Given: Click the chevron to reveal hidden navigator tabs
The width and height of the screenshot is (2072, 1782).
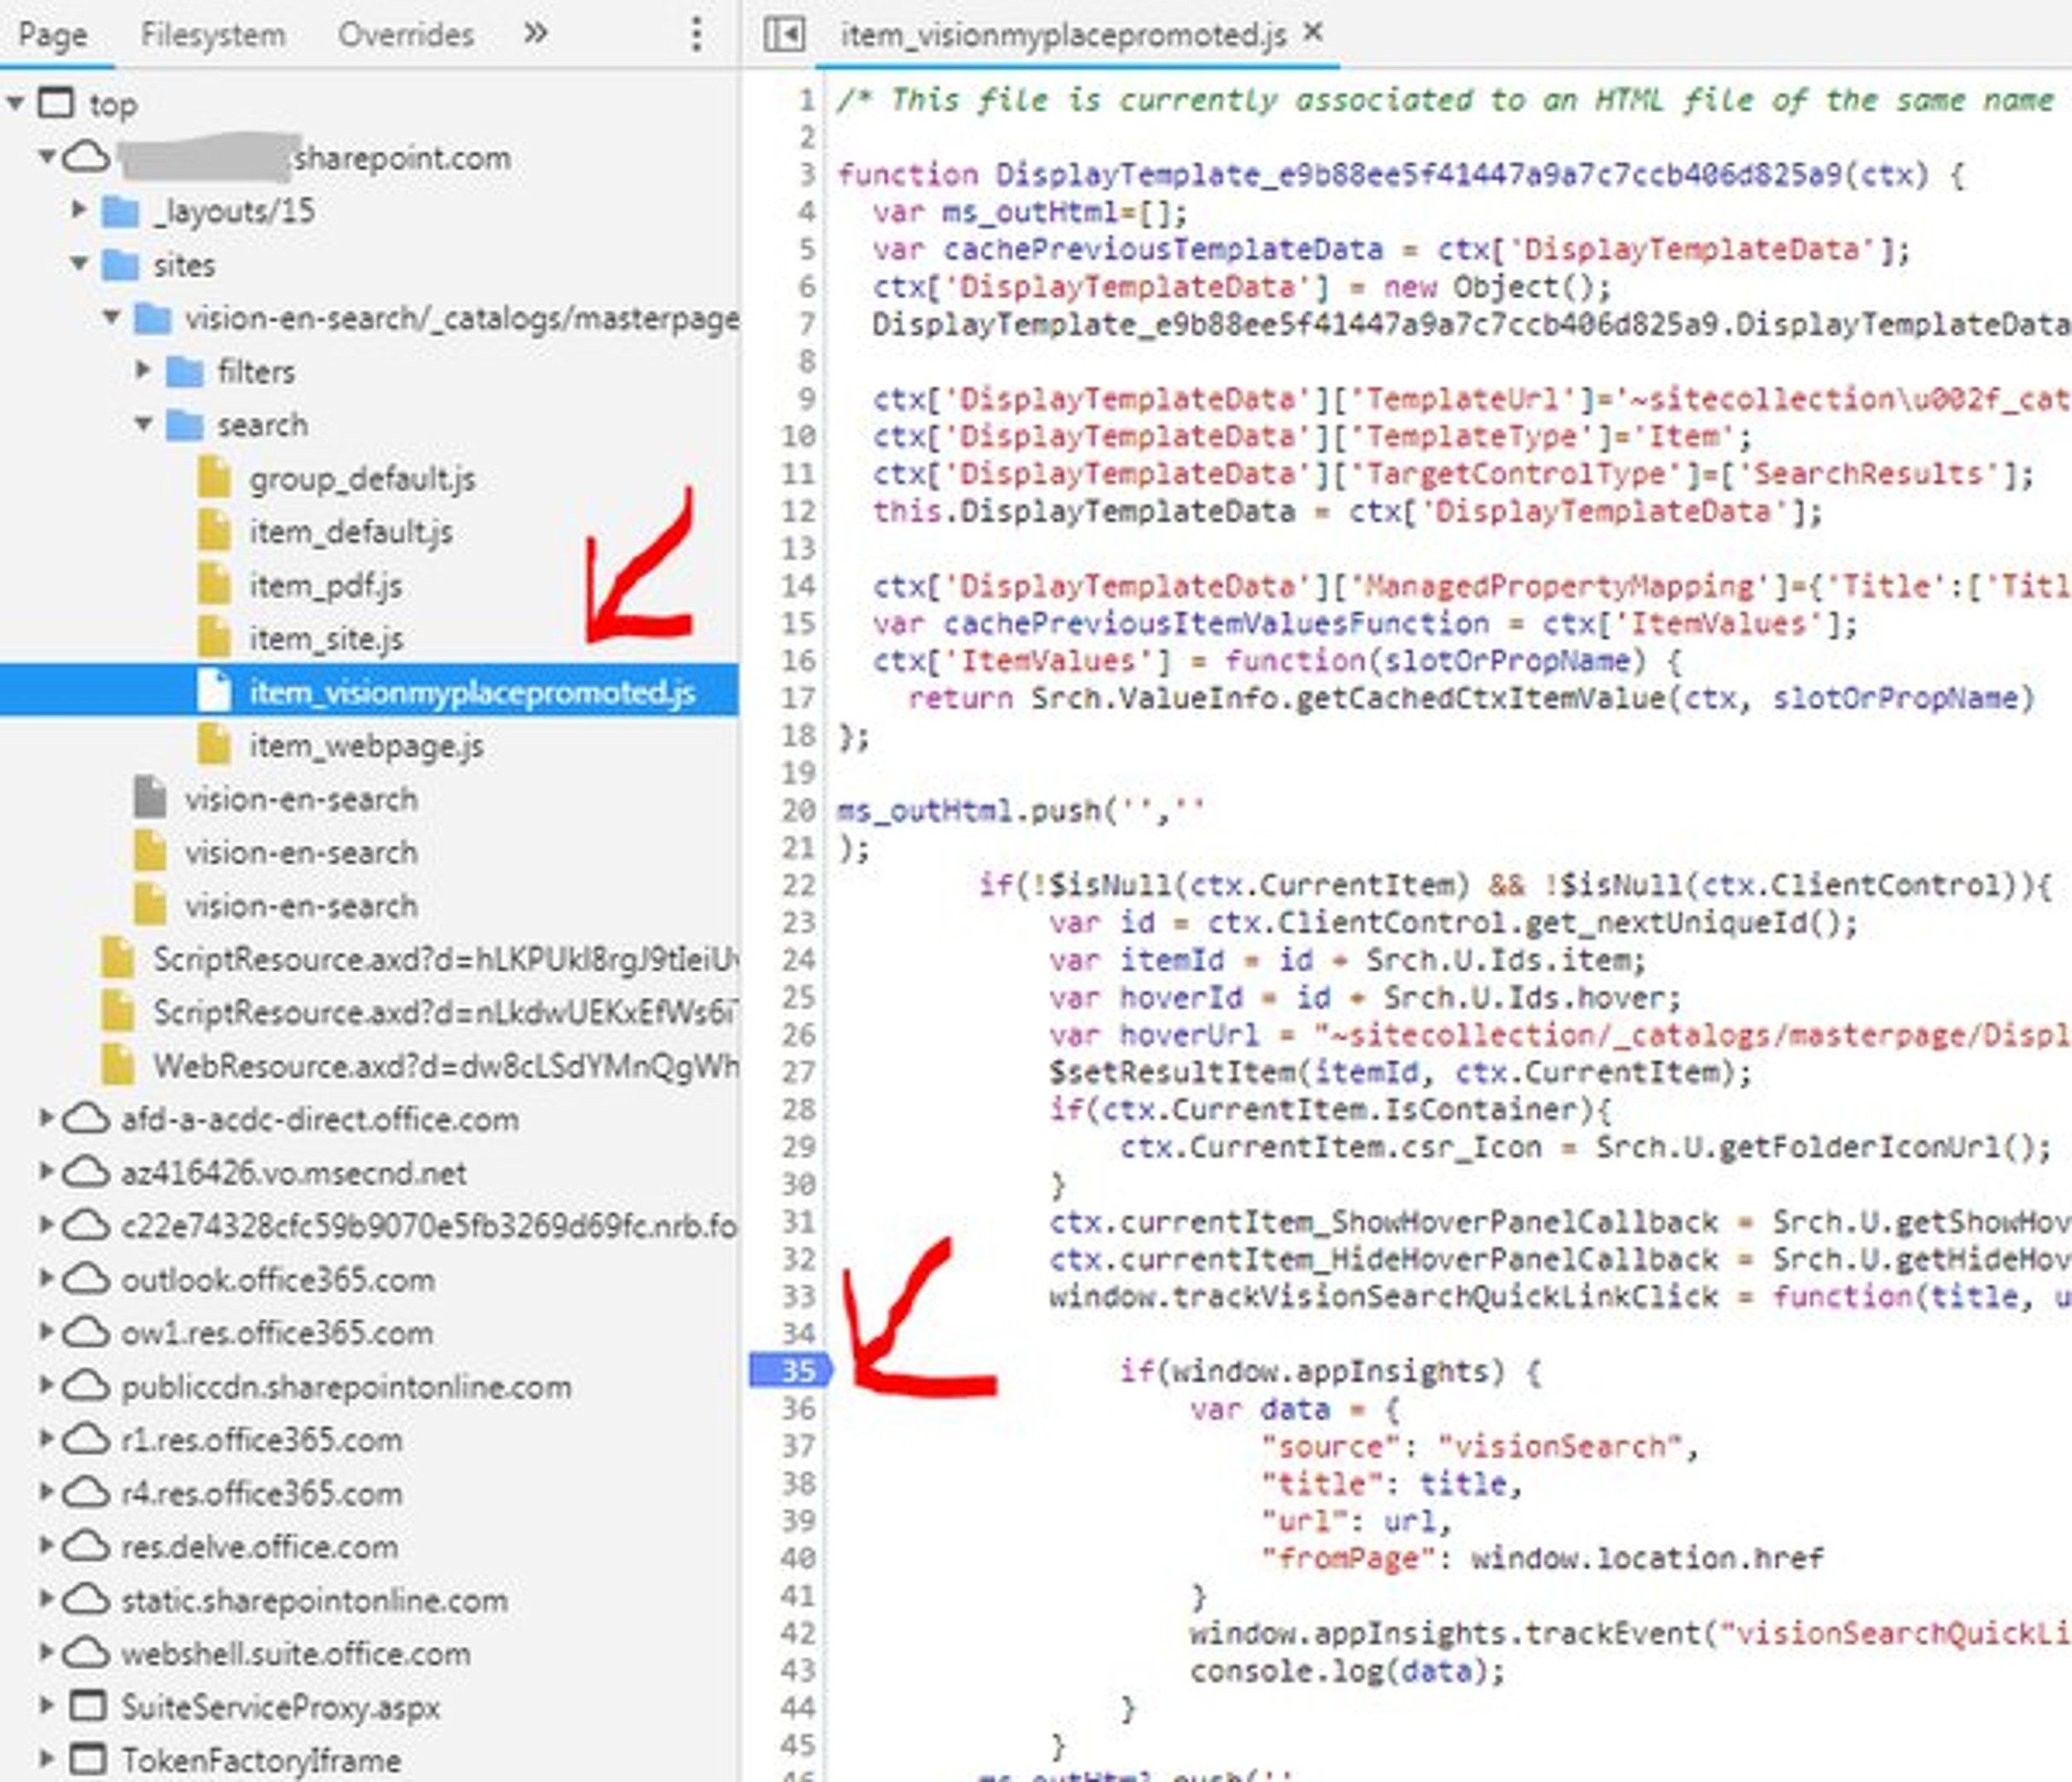Looking at the screenshot, I should pyautogui.click(x=537, y=33).
